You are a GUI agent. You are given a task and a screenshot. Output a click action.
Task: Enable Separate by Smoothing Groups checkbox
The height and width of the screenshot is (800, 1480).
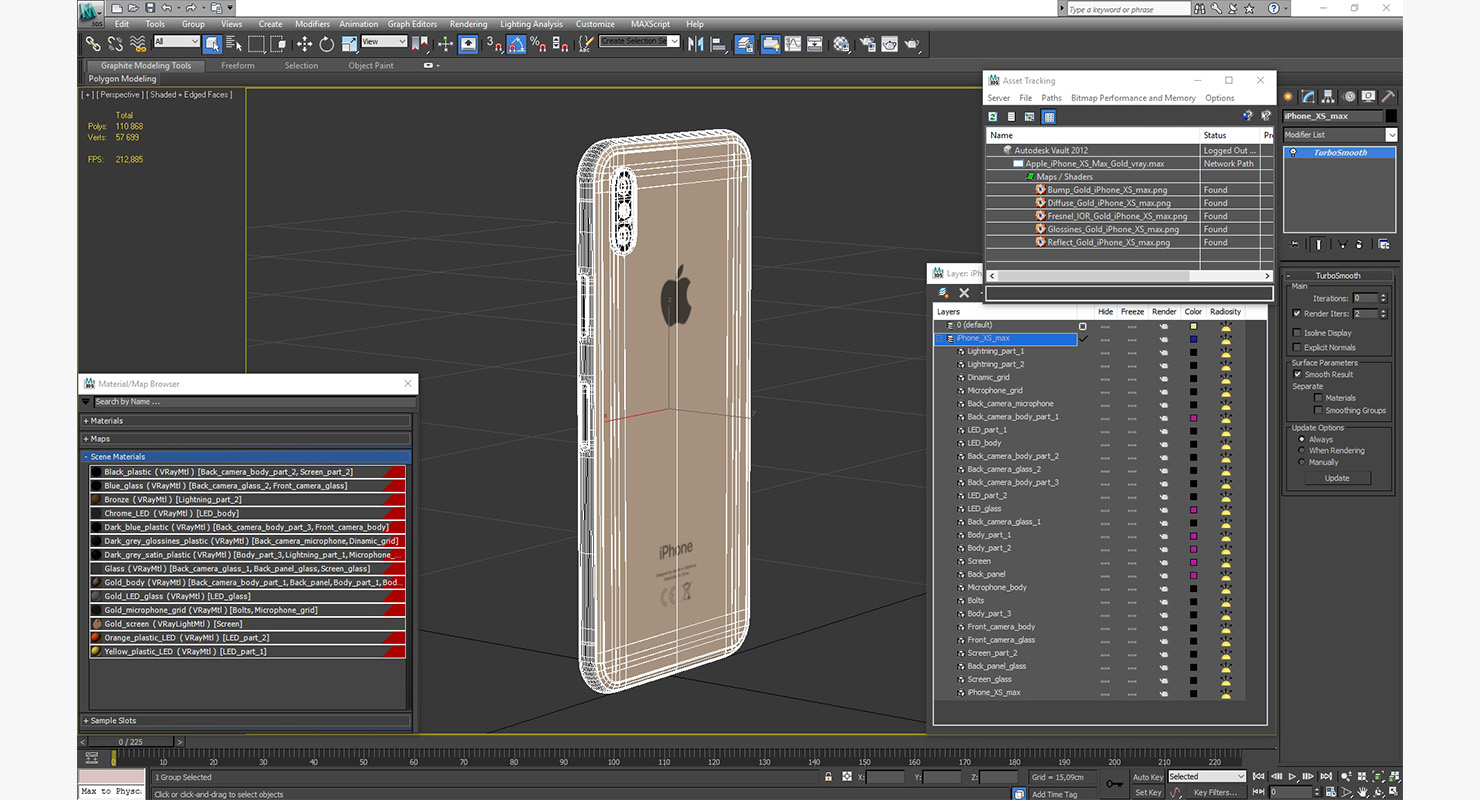(x=1318, y=410)
